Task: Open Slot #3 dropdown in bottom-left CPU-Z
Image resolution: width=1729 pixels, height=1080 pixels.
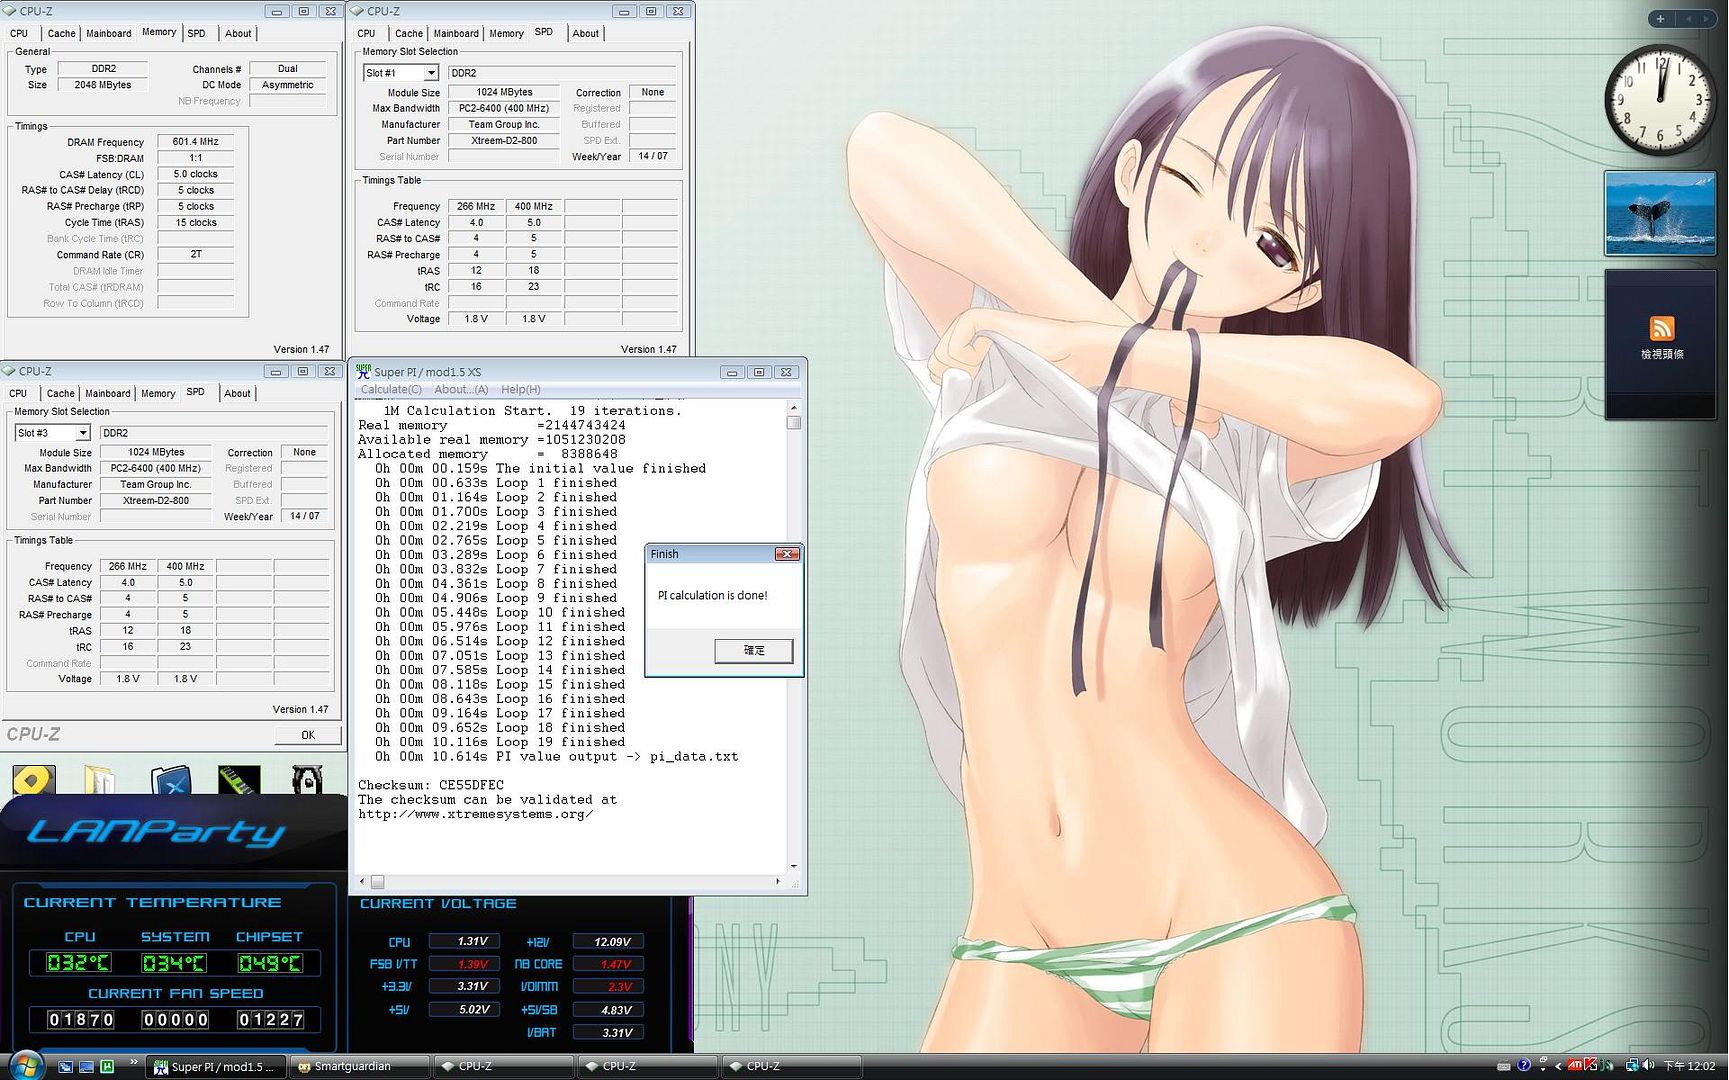Action: pos(83,433)
